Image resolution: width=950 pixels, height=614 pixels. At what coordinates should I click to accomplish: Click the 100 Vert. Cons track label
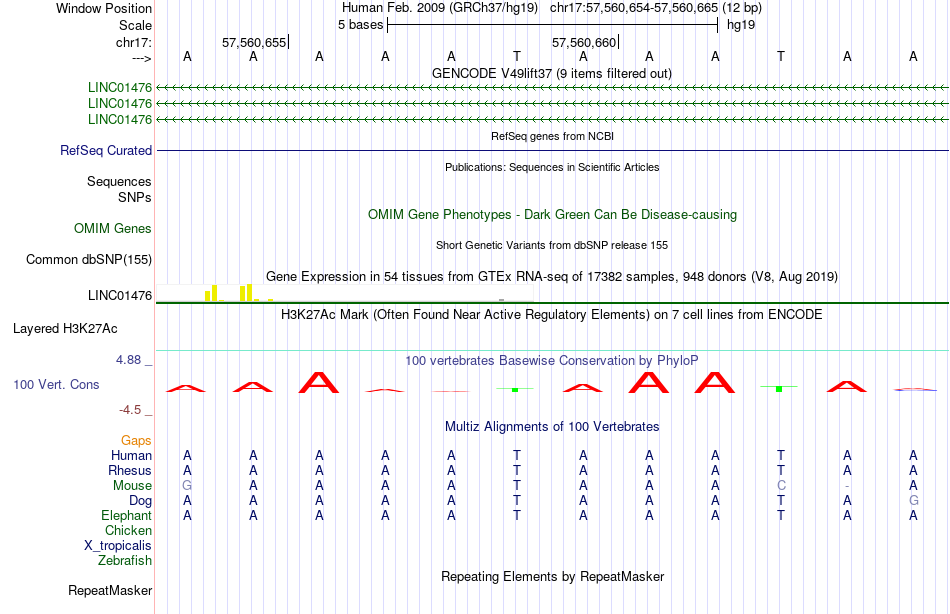(x=56, y=384)
